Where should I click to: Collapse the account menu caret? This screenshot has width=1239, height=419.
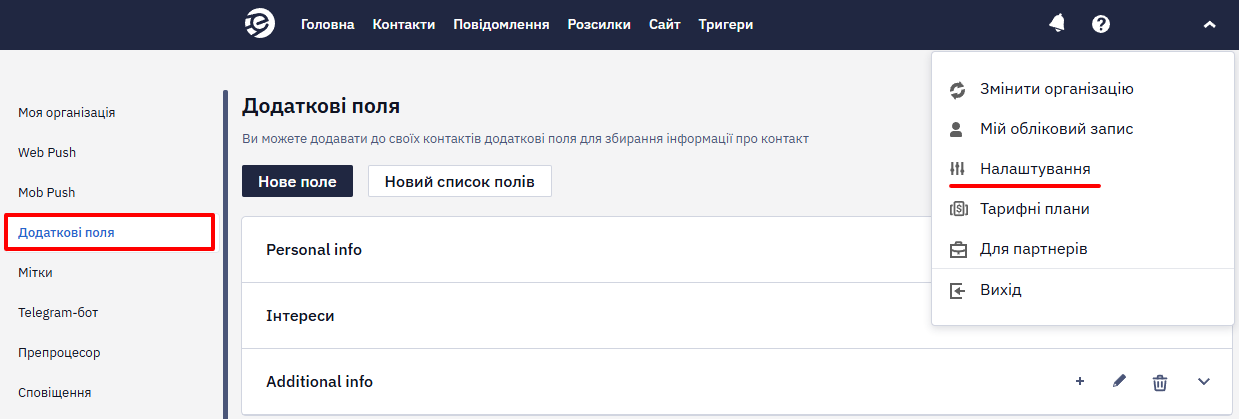(x=1209, y=25)
